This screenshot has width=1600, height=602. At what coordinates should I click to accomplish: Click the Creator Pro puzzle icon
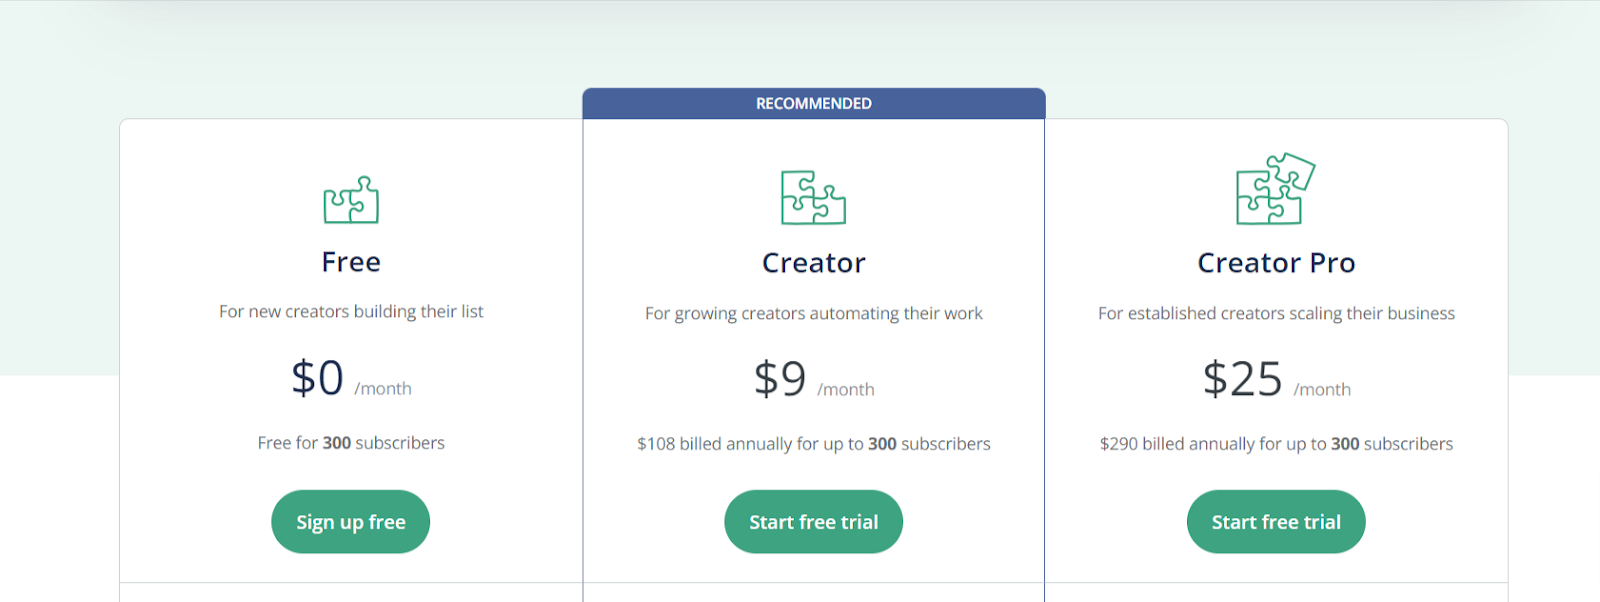(1275, 189)
